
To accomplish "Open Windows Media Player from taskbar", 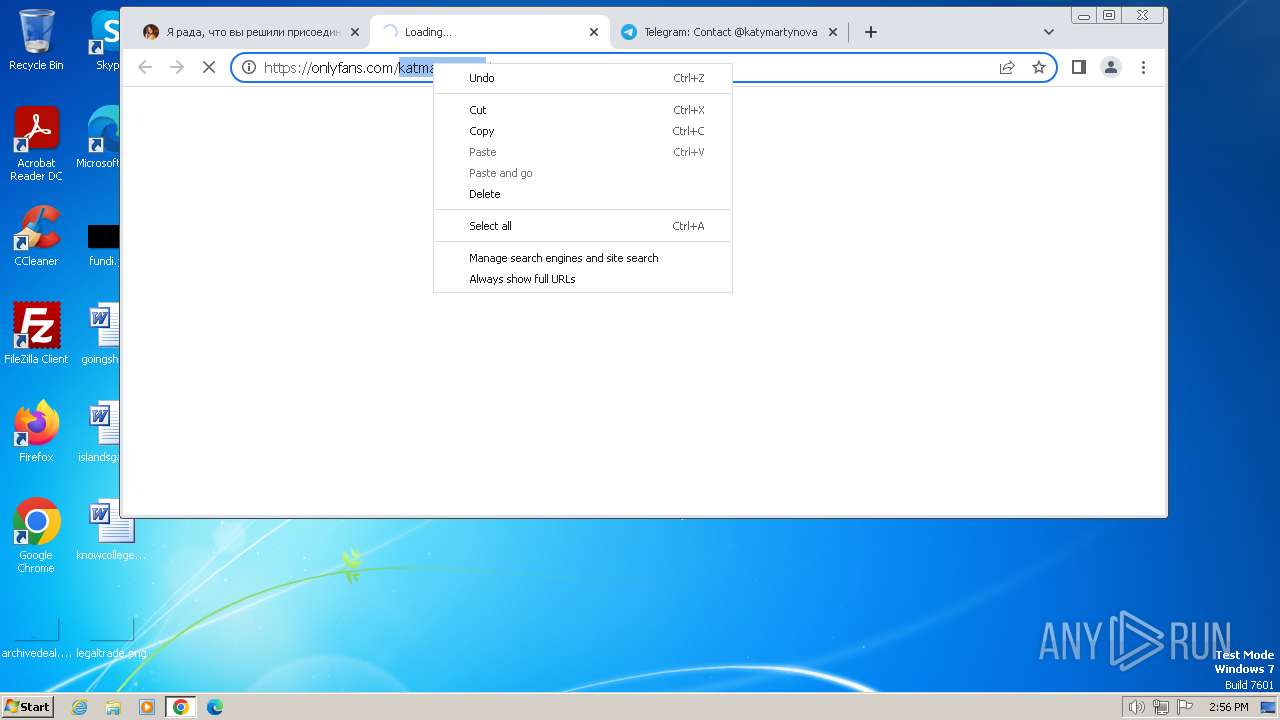I will click(x=147, y=707).
